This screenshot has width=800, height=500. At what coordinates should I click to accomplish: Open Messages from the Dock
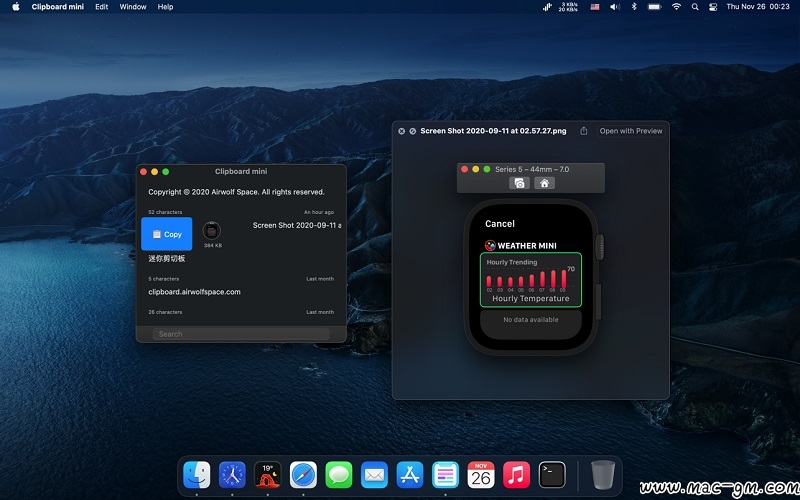(339, 475)
